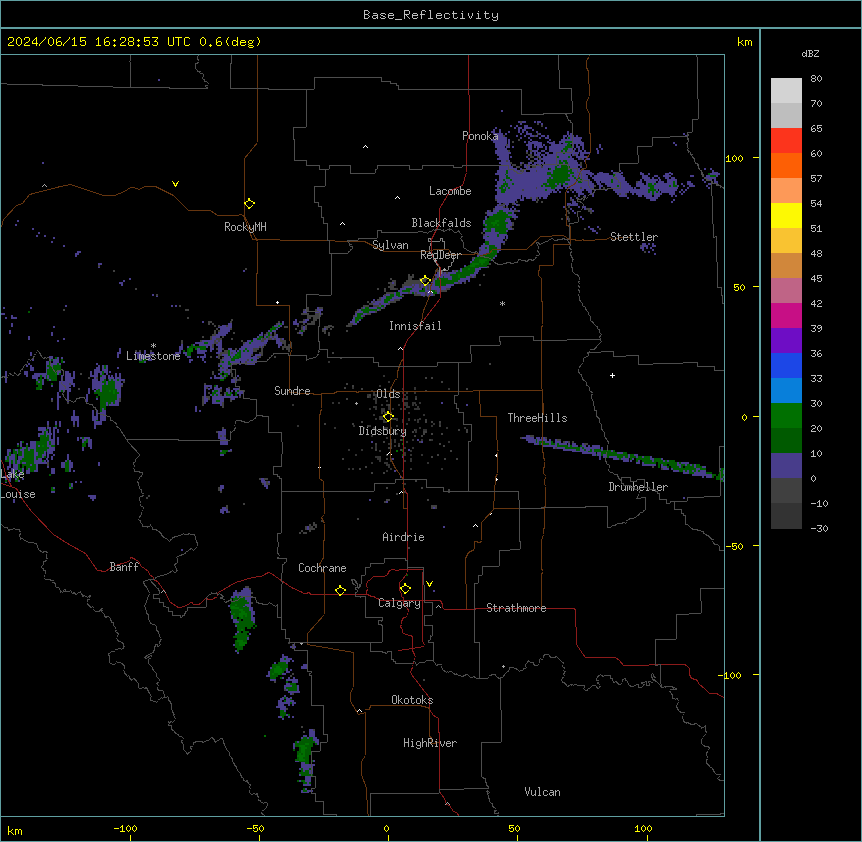Select the red 65-60 dBZ legend swatch
This screenshot has width=862, height=842.
click(x=786, y=141)
